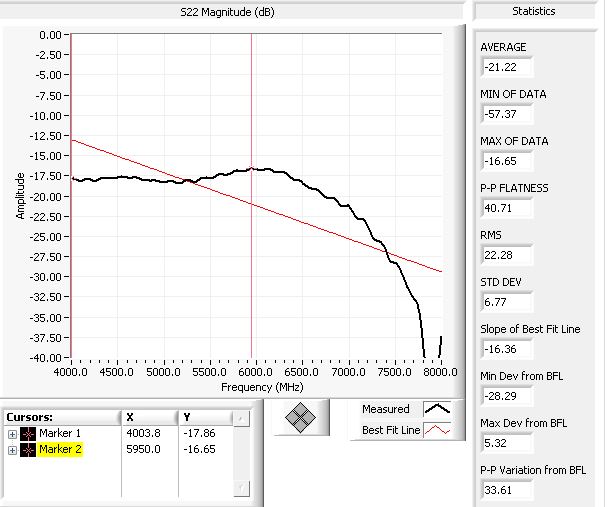Click Marker 1 Y value -17.86
This screenshot has height=507, width=610.
199,433
